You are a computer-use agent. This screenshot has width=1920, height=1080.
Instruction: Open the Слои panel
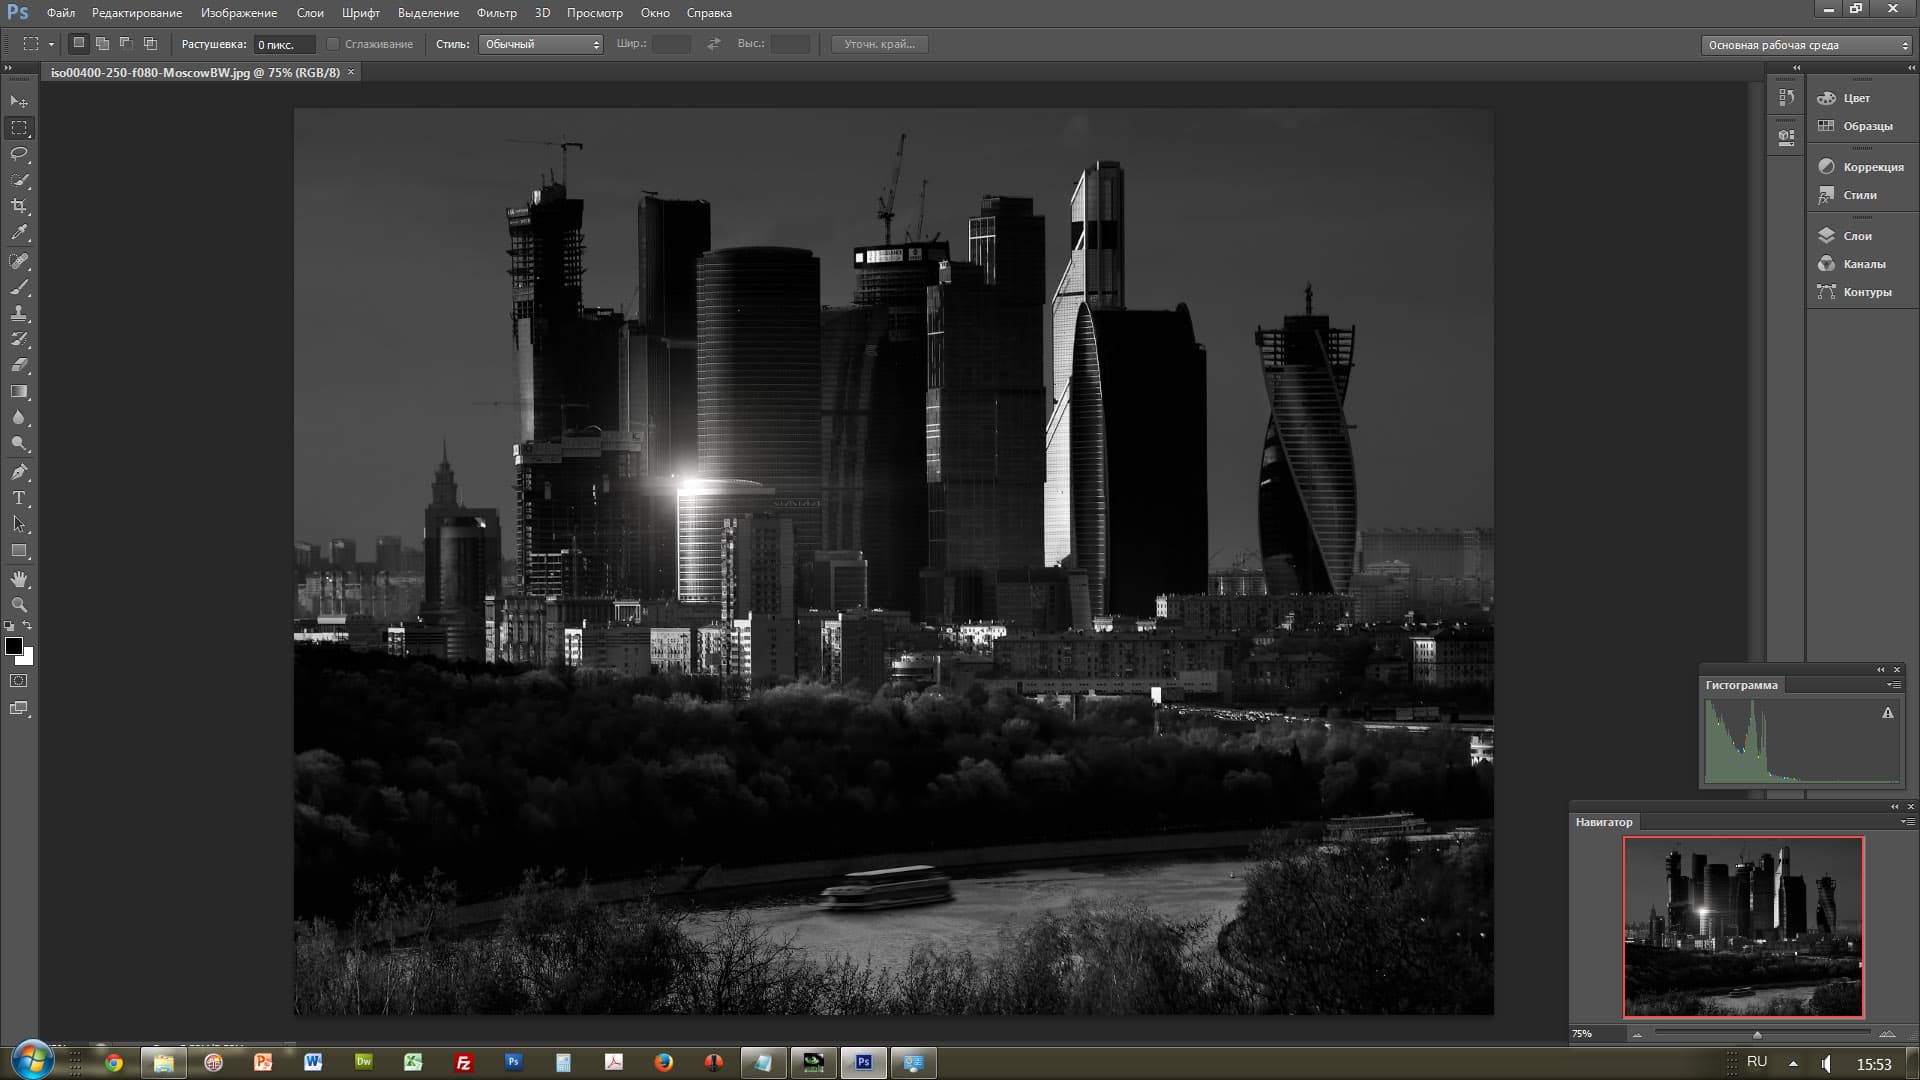1856,236
